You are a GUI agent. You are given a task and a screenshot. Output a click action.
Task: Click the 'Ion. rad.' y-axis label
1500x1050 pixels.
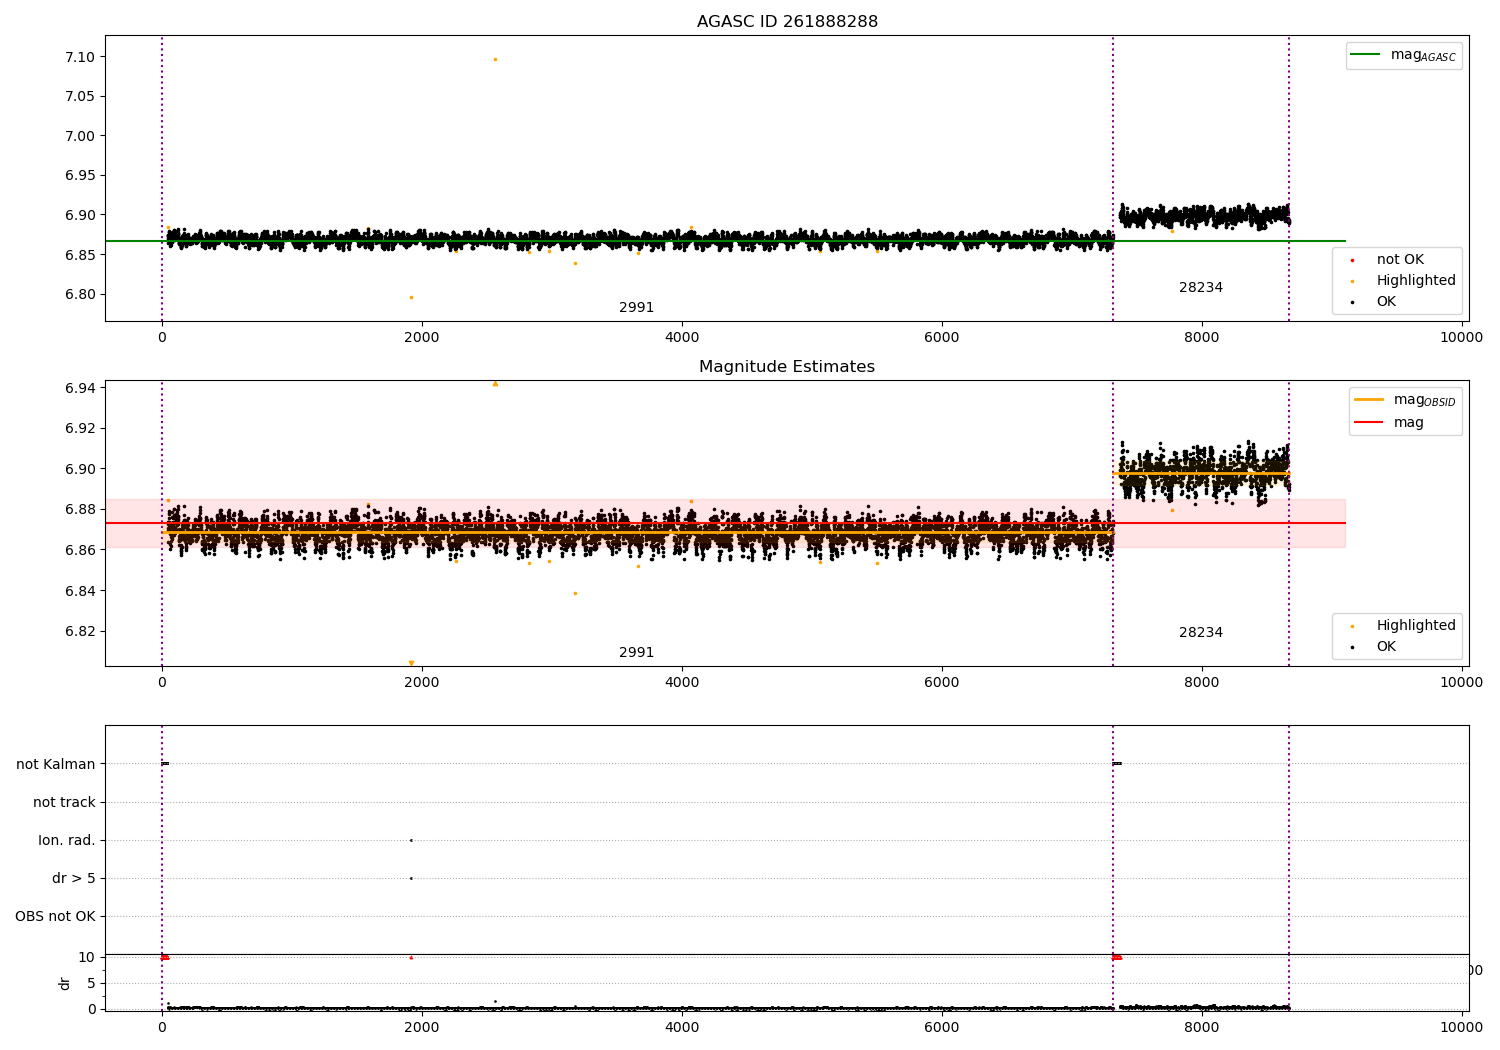click(x=67, y=840)
